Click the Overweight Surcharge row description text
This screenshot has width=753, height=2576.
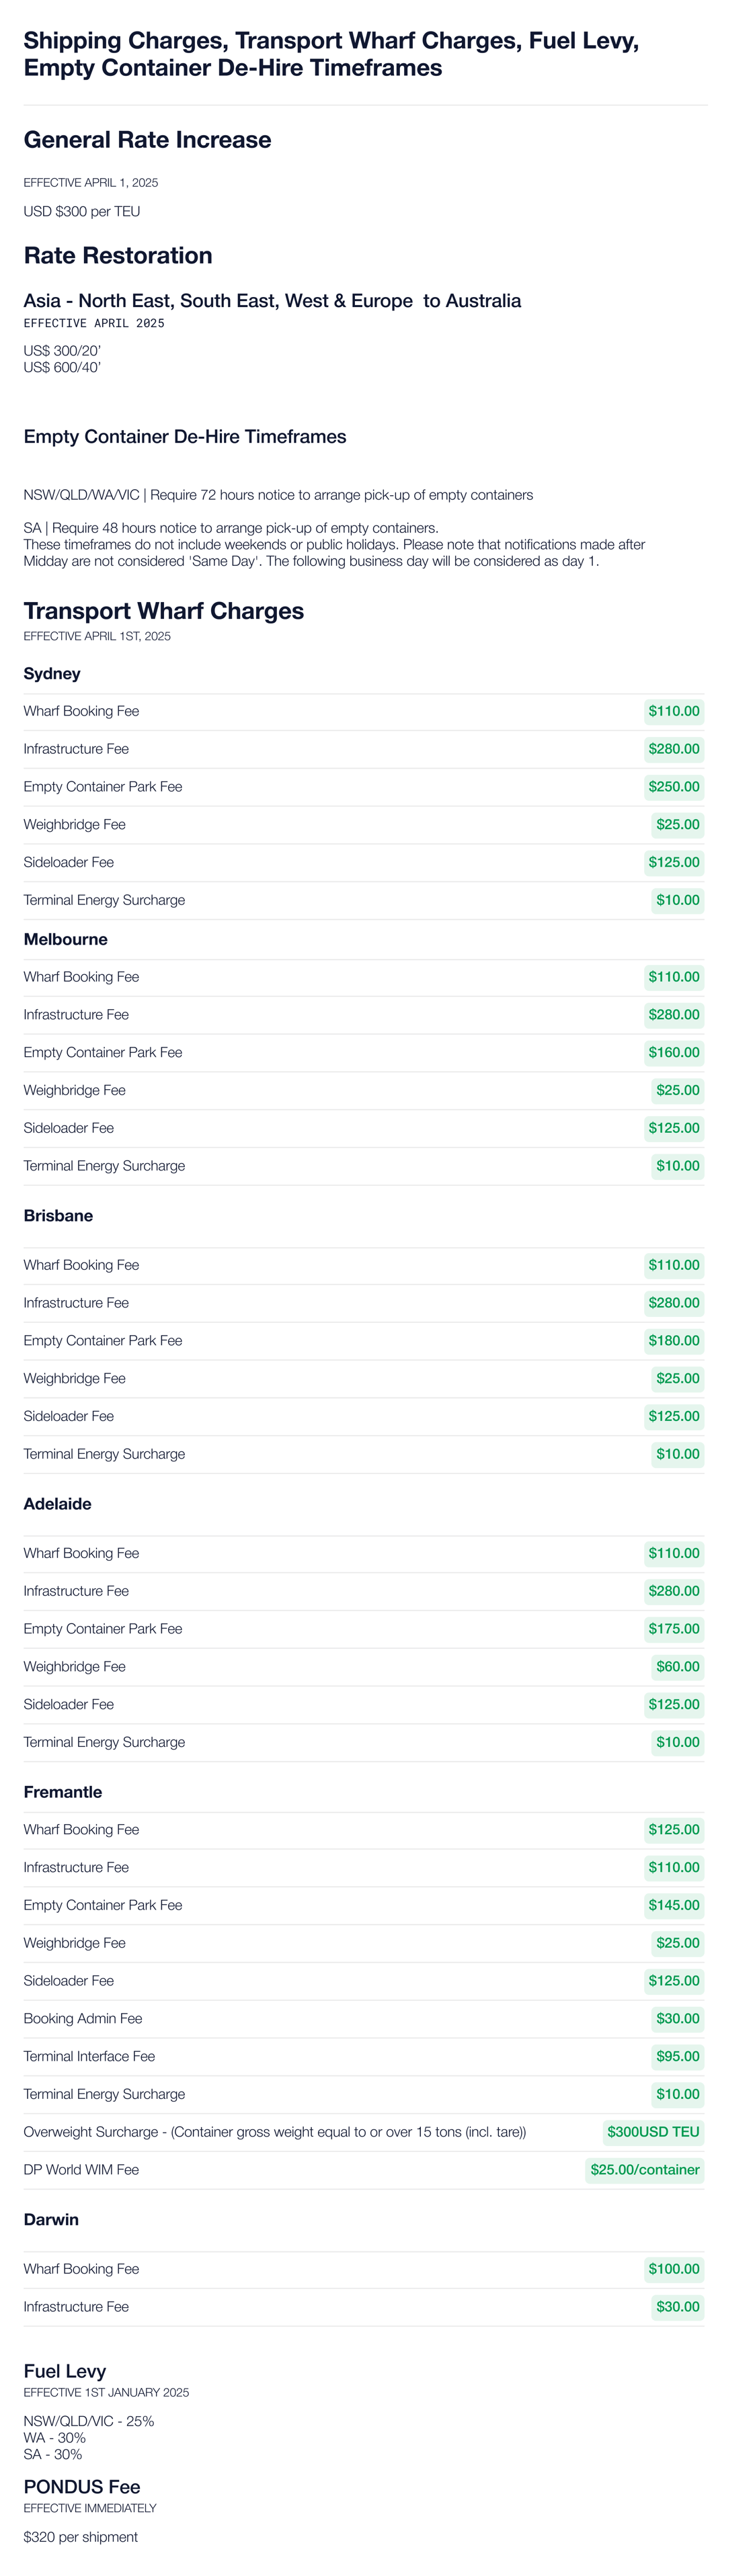275,2131
